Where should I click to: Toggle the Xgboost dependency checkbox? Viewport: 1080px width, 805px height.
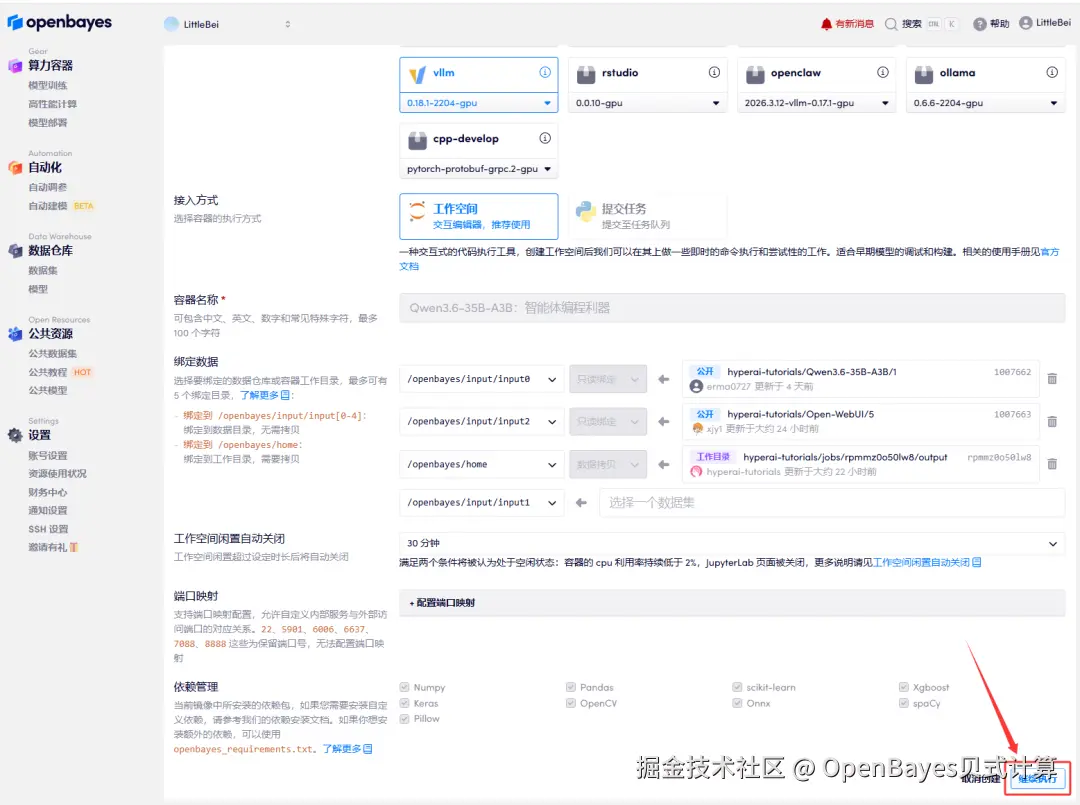904,687
